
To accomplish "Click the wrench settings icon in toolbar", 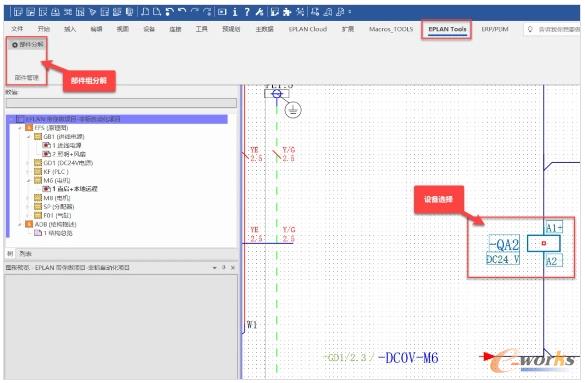I will (259, 12).
